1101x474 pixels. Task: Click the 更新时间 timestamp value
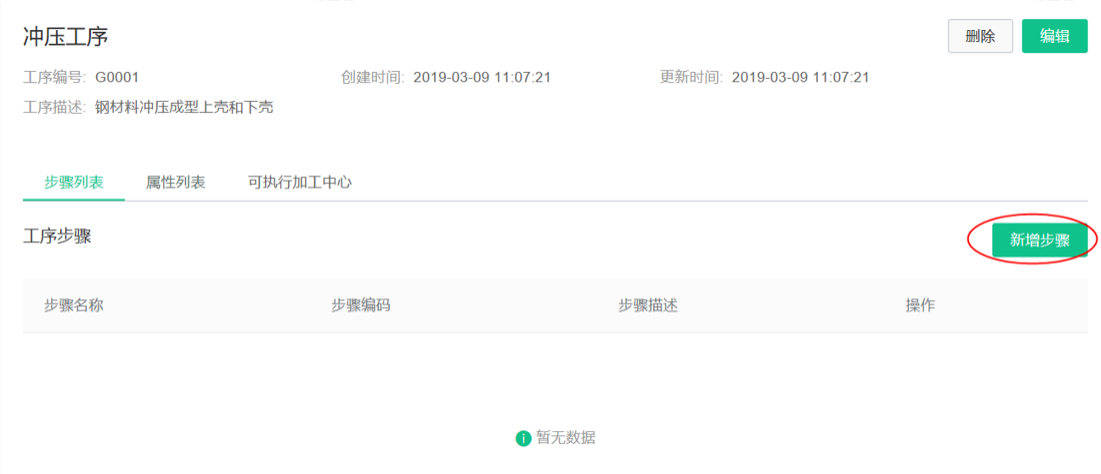800,77
